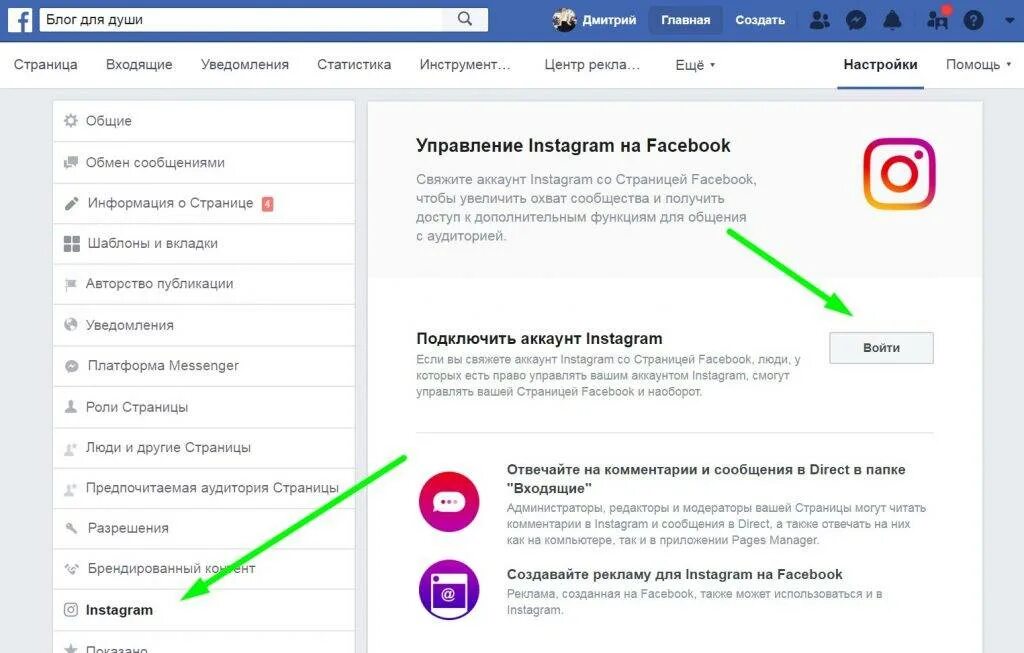Click the Facebook logo icon
Viewport: 1024px width, 653px height.
pyautogui.click(x=20, y=20)
